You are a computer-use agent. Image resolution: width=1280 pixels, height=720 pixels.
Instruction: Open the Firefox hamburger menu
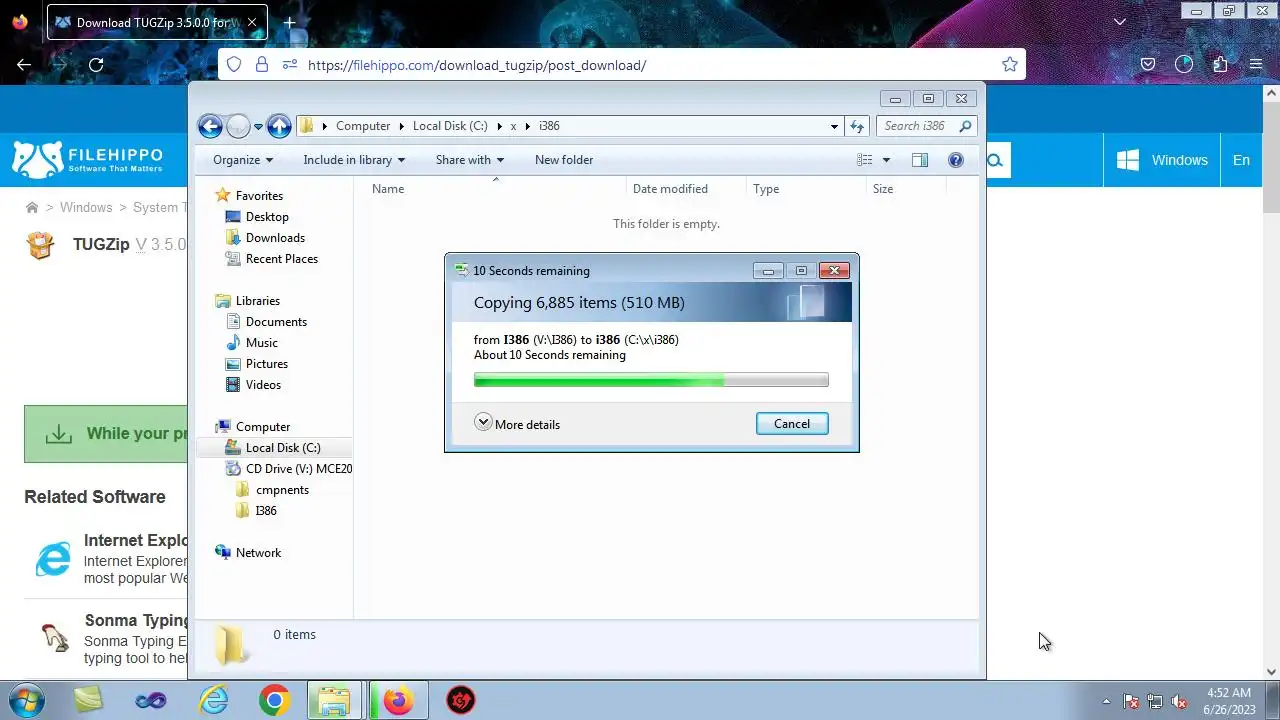[x=1256, y=65]
